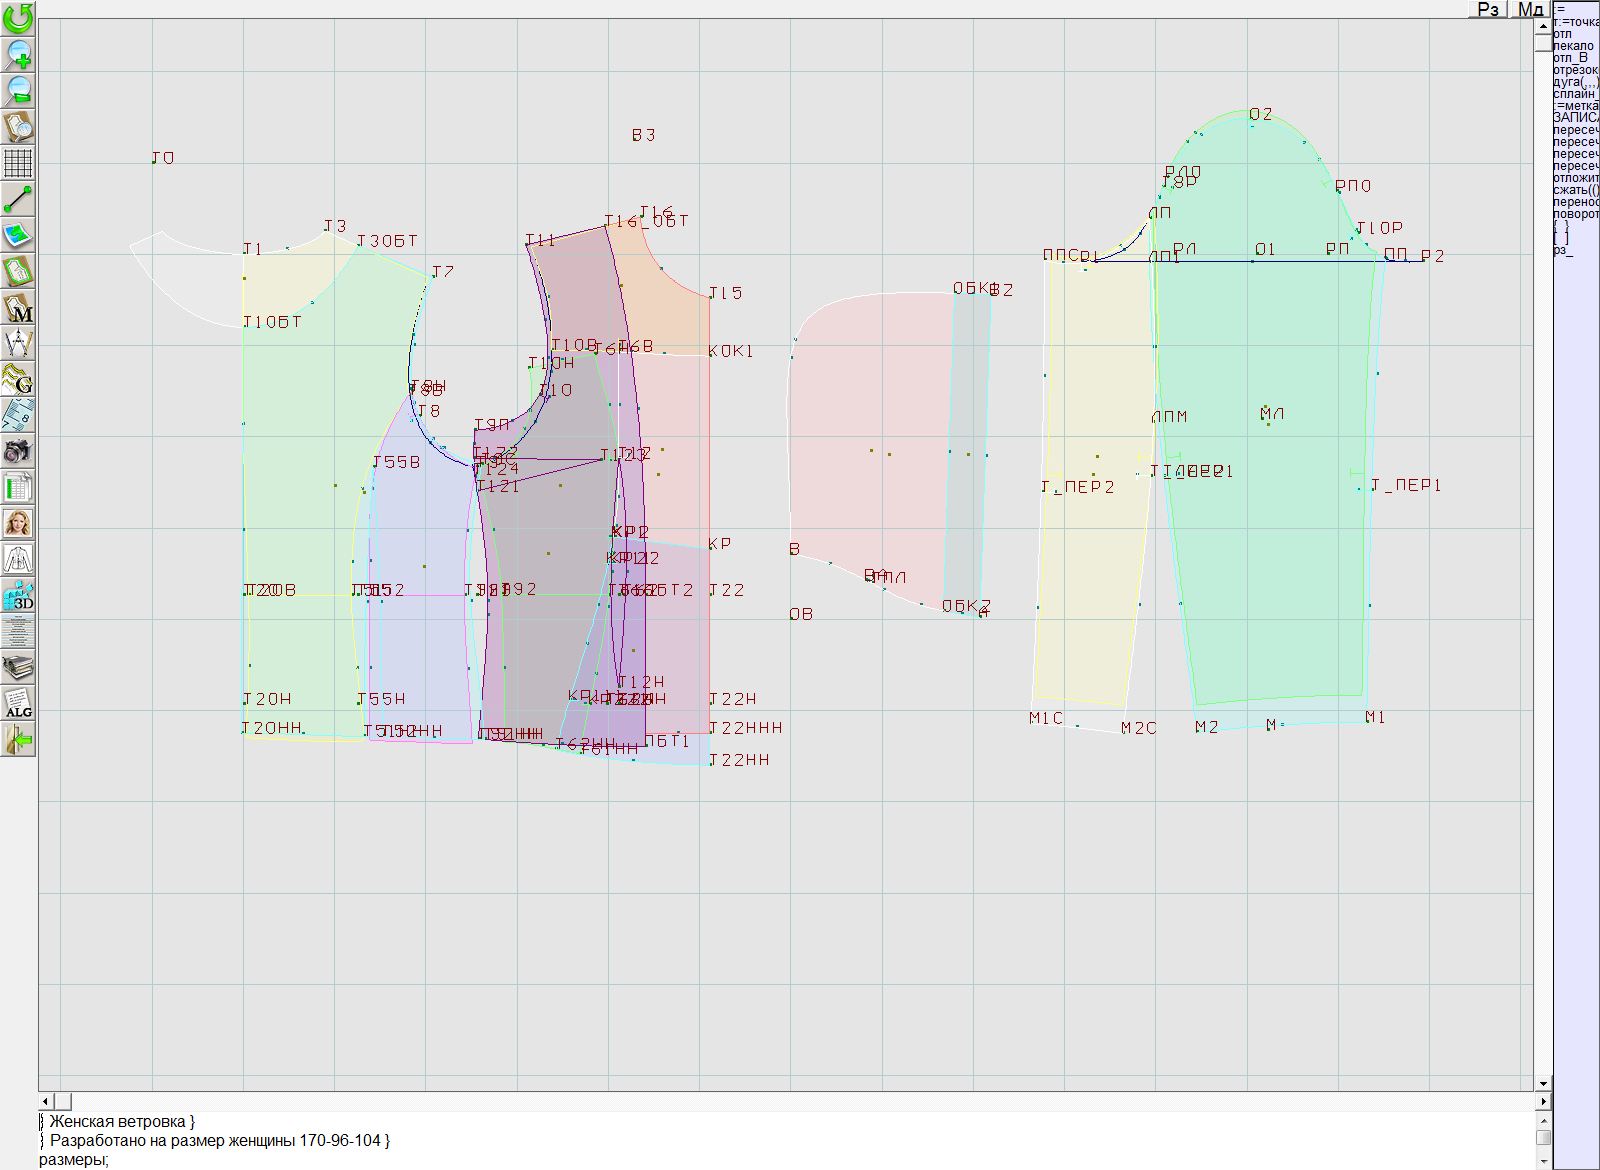Switch to the Мд tab
Screen dimensions: 1600x1170
pyautogui.click(x=1530, y=9)
